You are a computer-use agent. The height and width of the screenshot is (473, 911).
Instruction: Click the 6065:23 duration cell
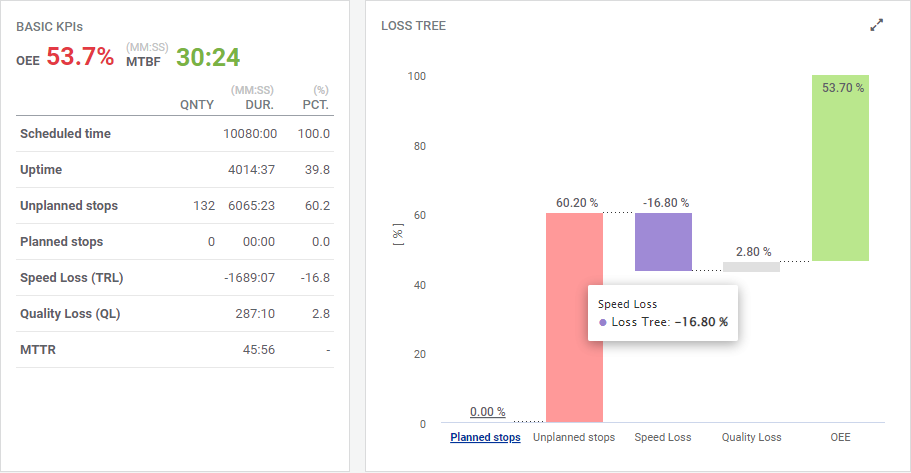[x=251, y=206]
